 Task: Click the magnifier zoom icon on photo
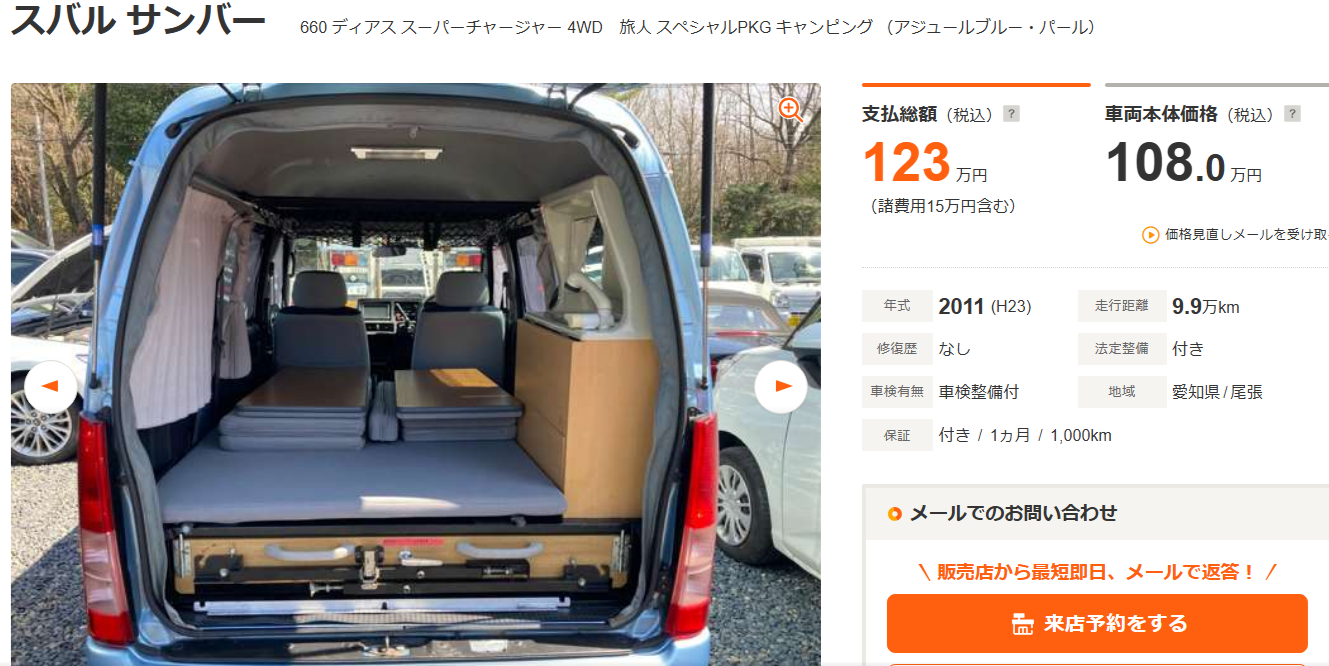pos(791,110)
